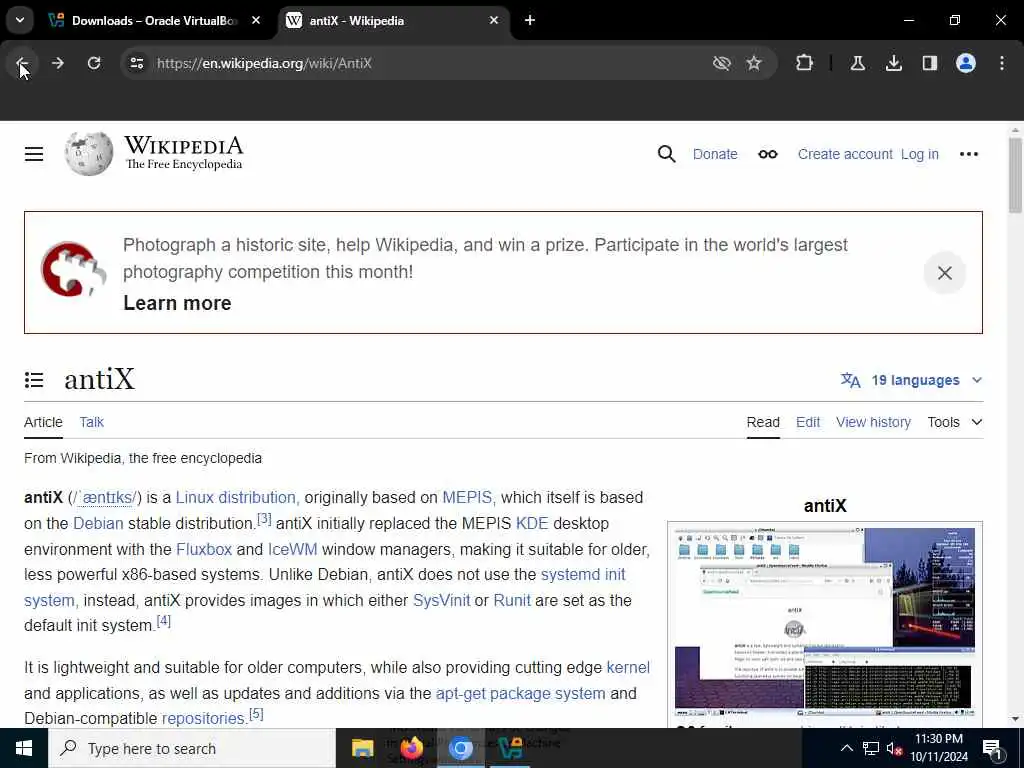The width and height of the screenshot is (1024, 768).
Task: Open the Windows Start menu
Action: 24,748
